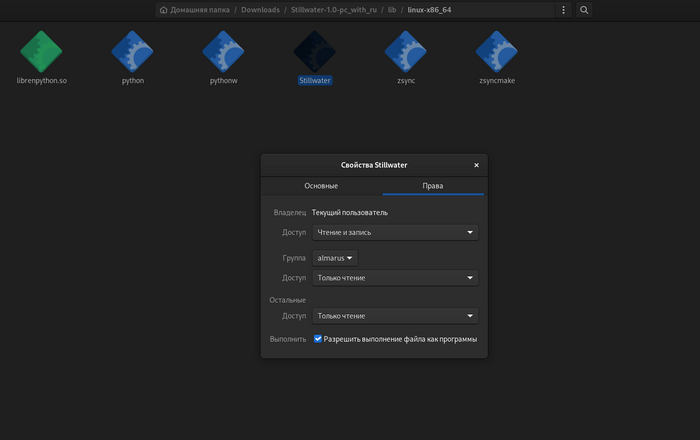Select the zsync executable icon
Screen dimensions: 700x440
[406, 50]
